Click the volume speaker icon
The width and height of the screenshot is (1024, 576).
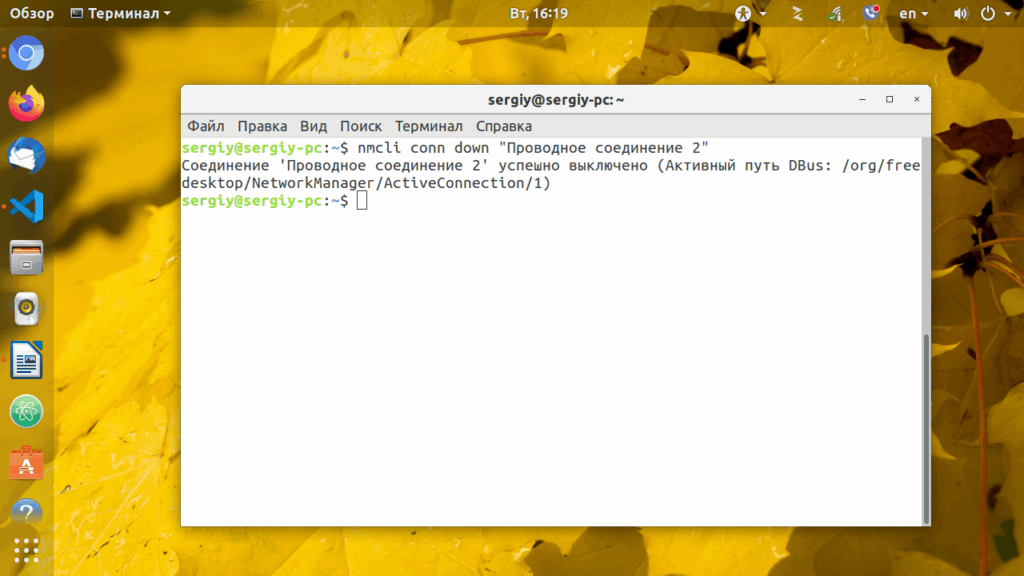tap(960, 13)
